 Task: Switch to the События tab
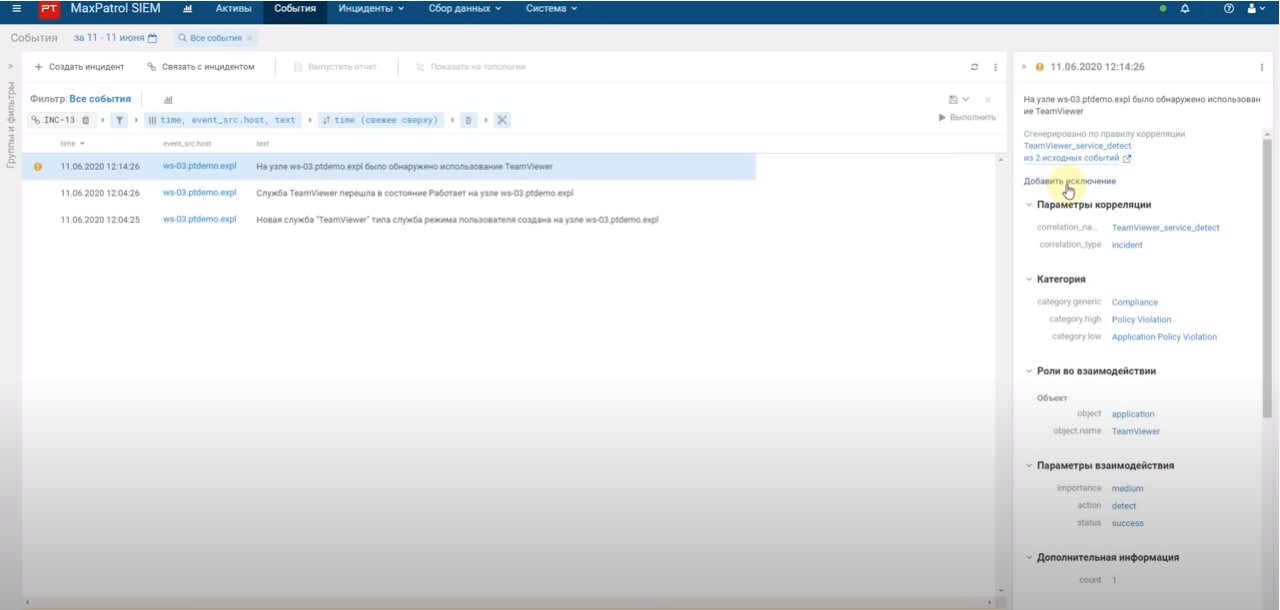[295, 9]
